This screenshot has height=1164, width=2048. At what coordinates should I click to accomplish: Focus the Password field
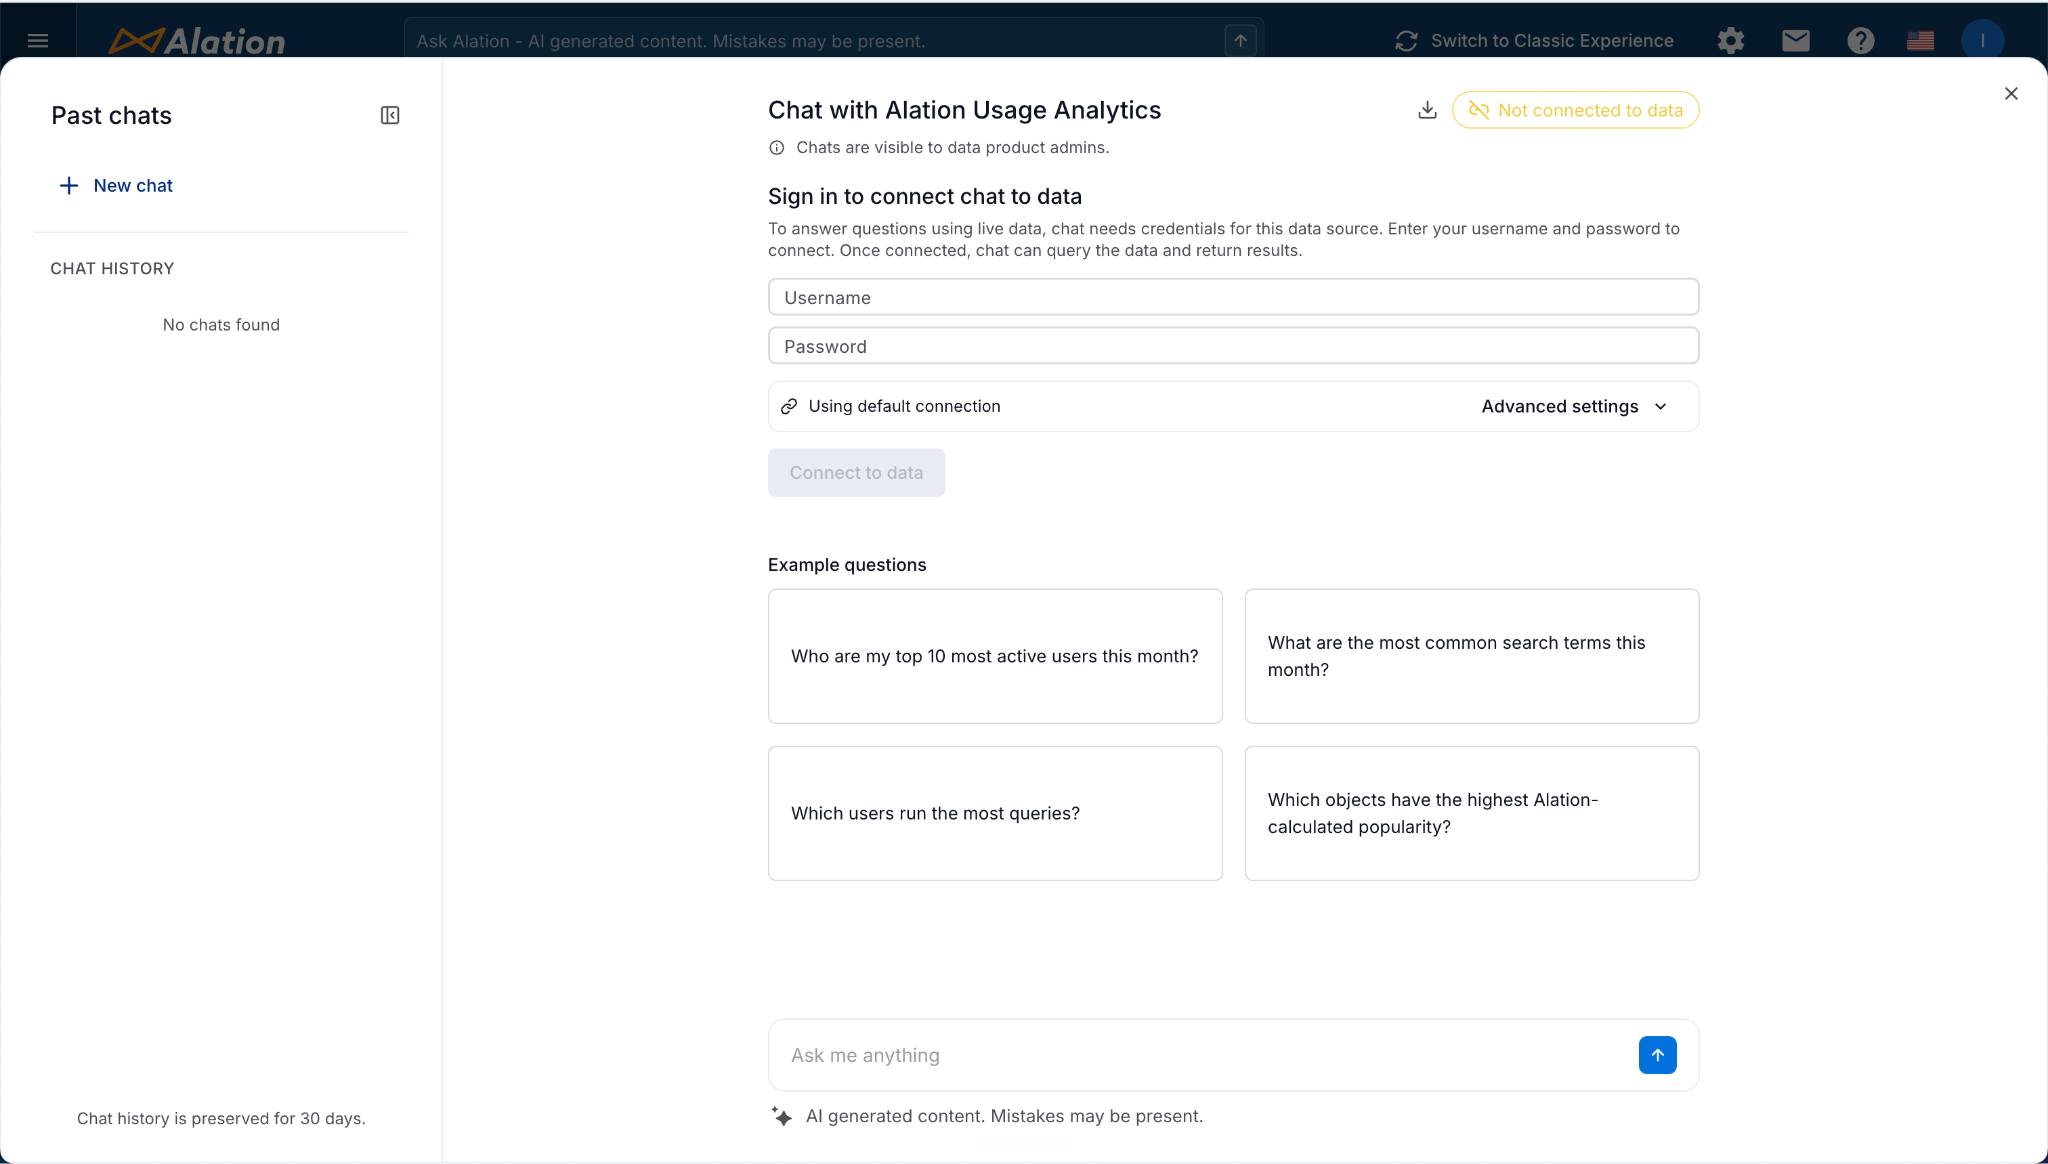click(x=1233, y=346)
